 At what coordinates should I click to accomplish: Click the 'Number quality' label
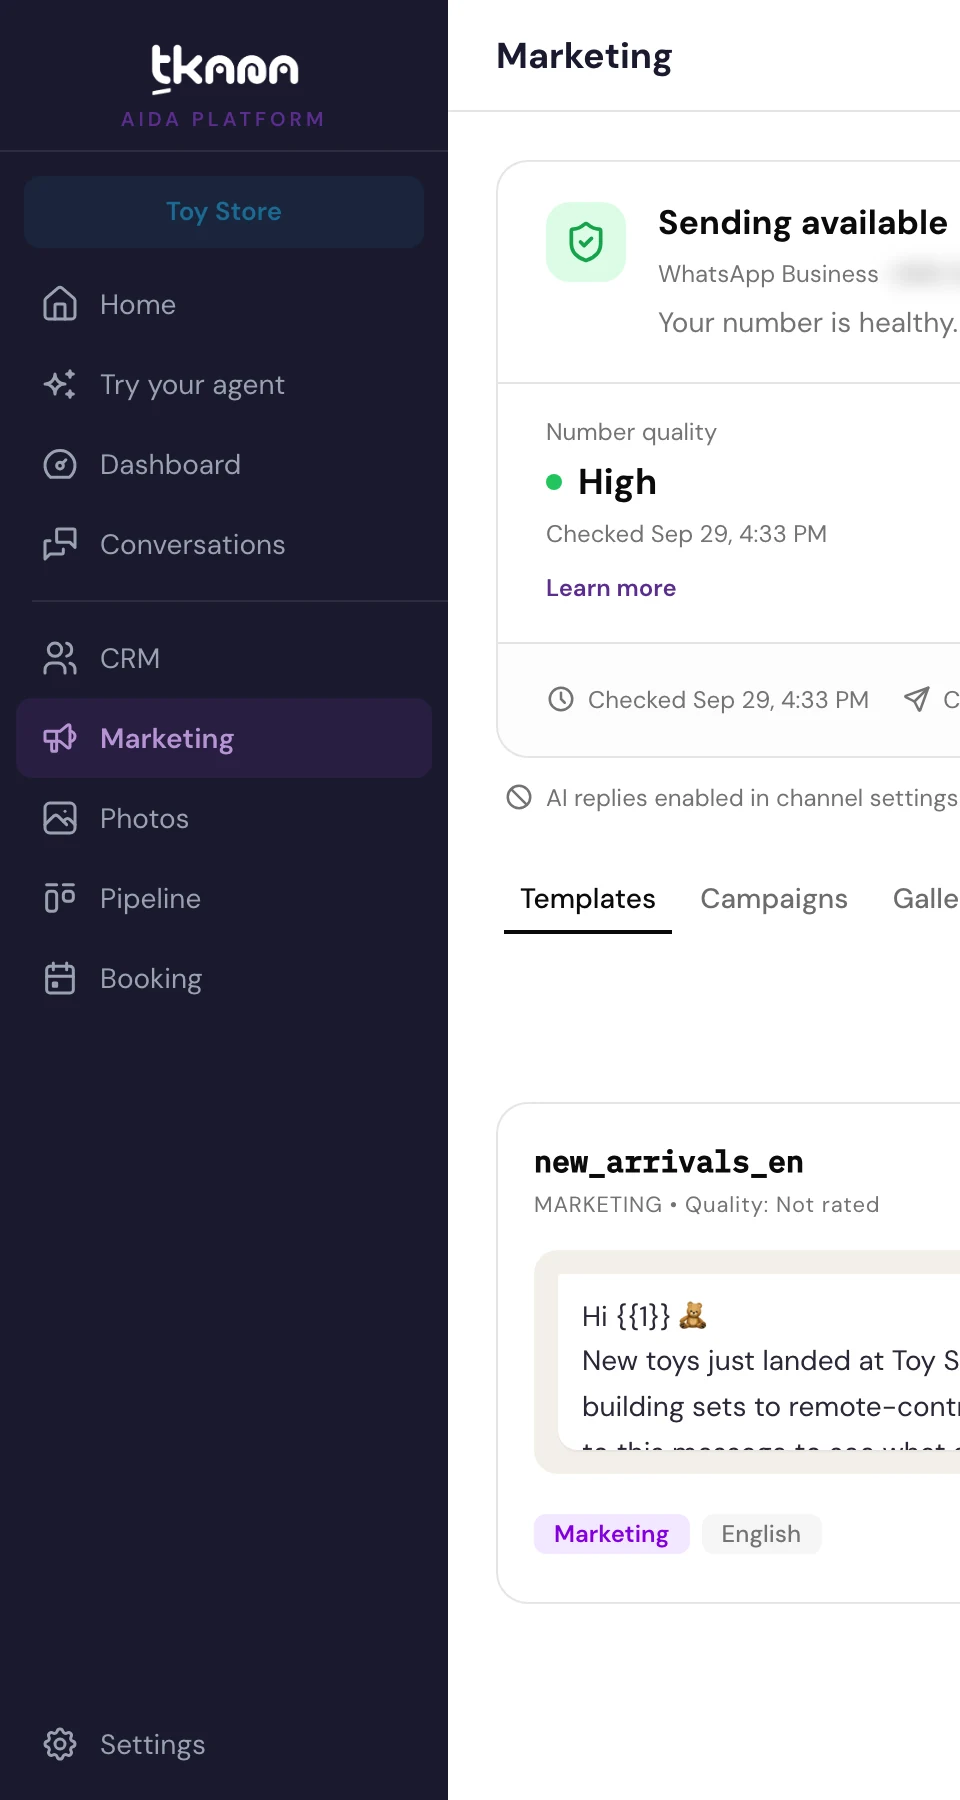631,432
